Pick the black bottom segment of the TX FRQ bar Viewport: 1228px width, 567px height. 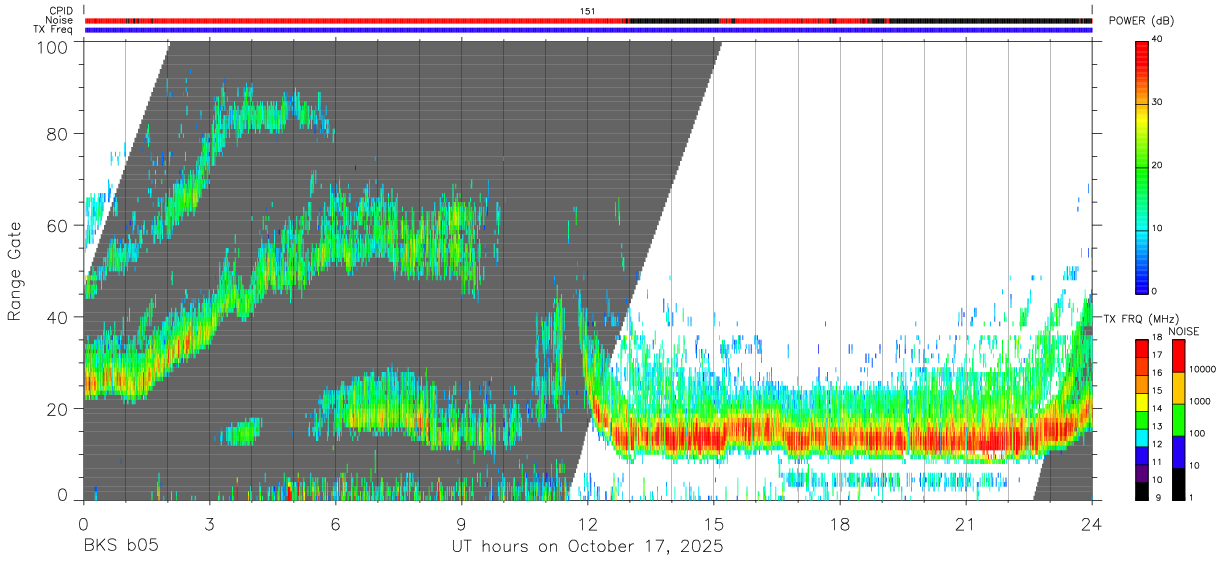click(x=1143, y=491)
